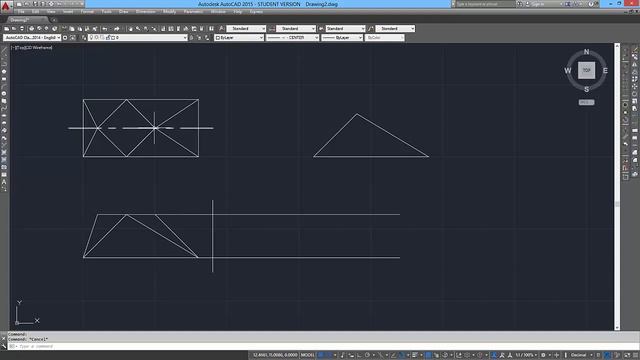Open the CENTER linetype dropdown
The image size is (640, 360).
[x=293, y=38]
